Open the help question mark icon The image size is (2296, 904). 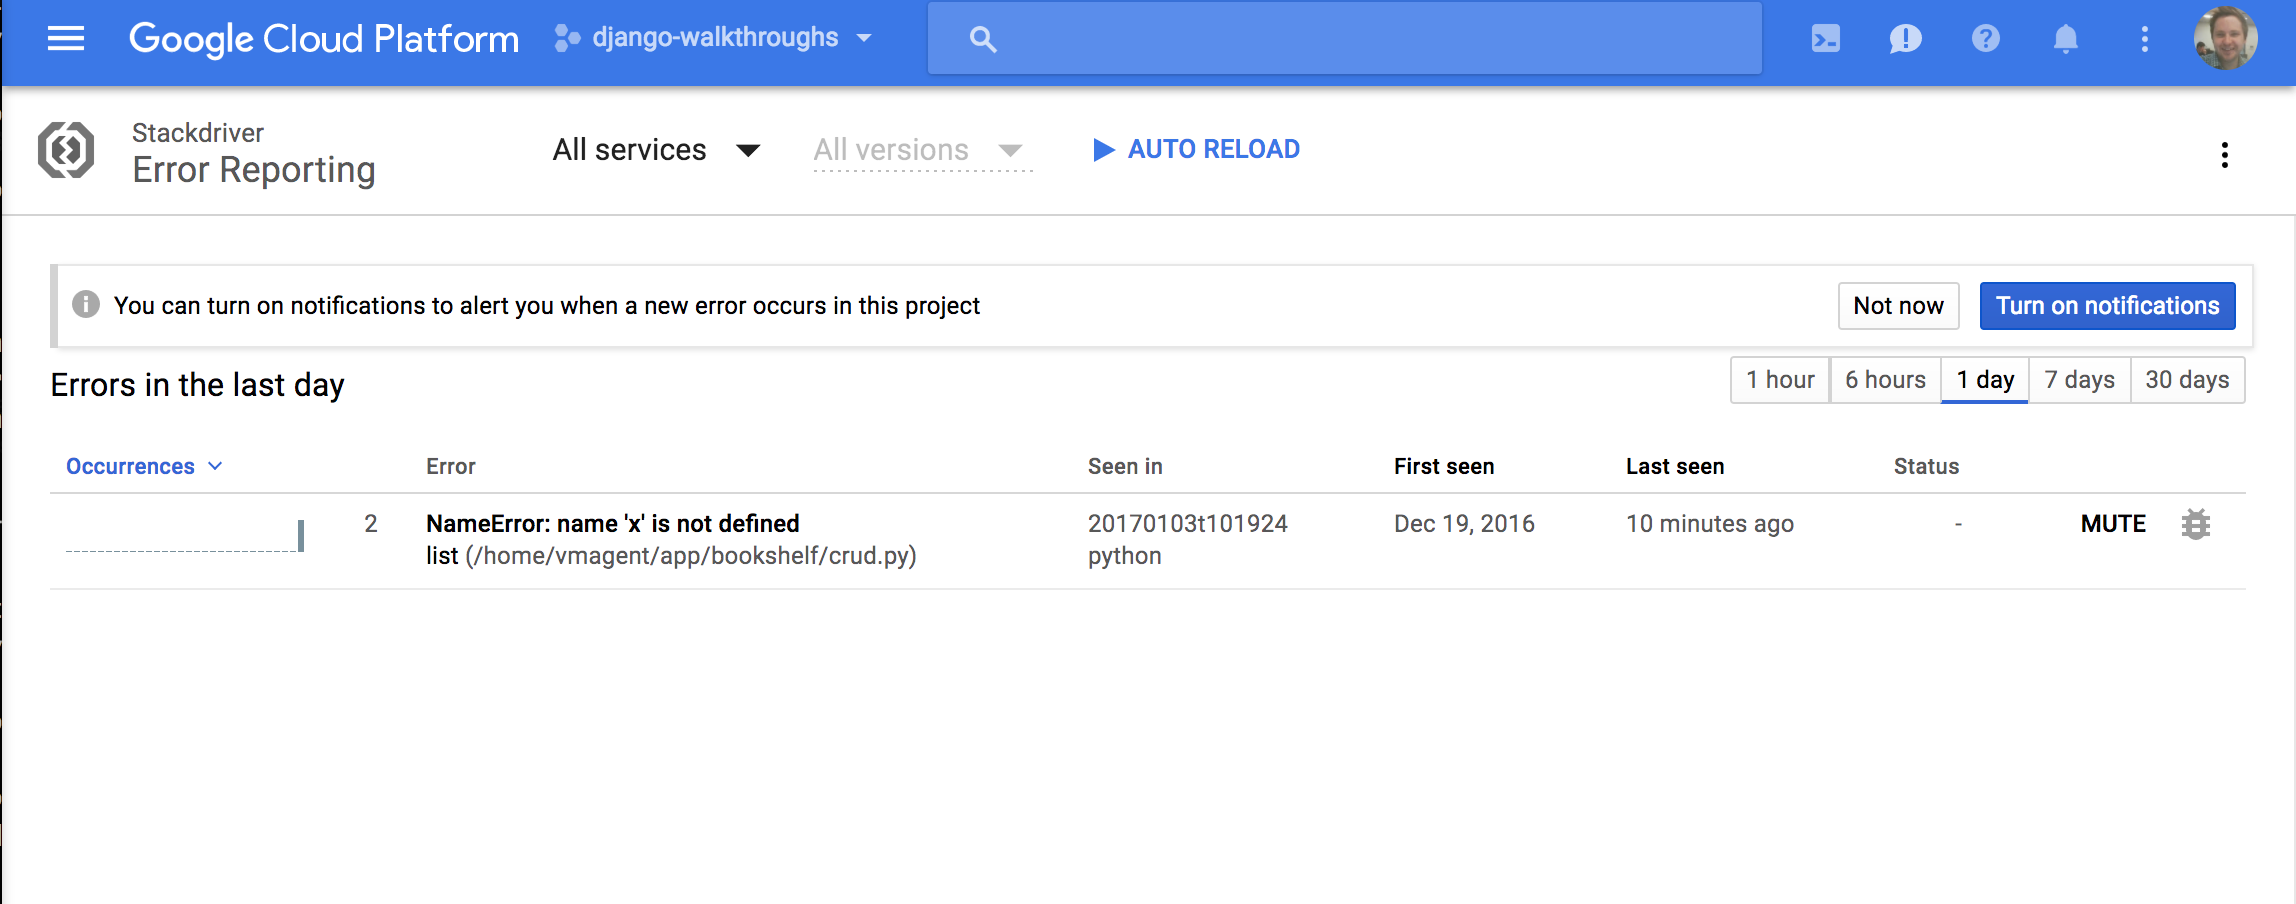[x=1985, y=39]
